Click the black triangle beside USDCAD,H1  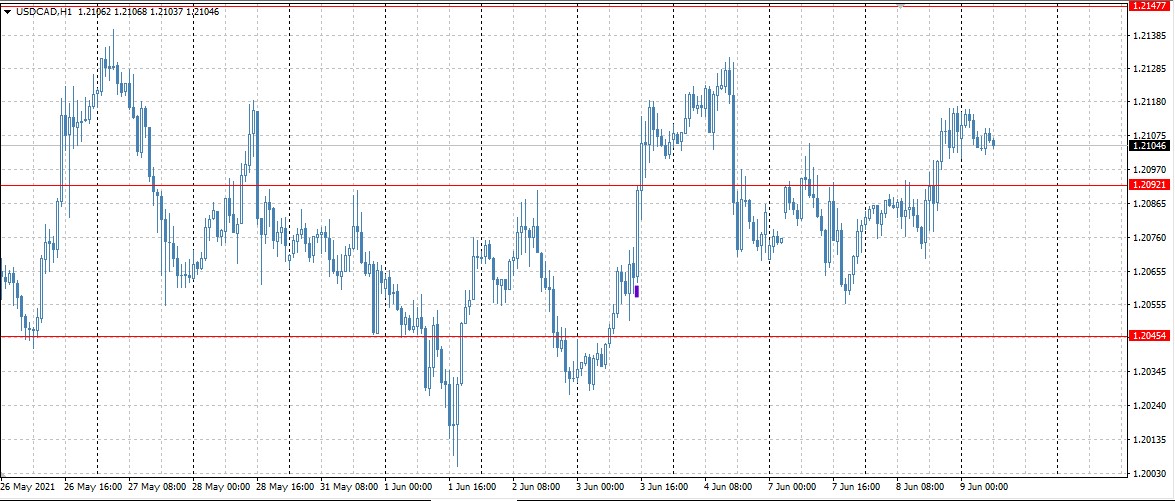7,12
